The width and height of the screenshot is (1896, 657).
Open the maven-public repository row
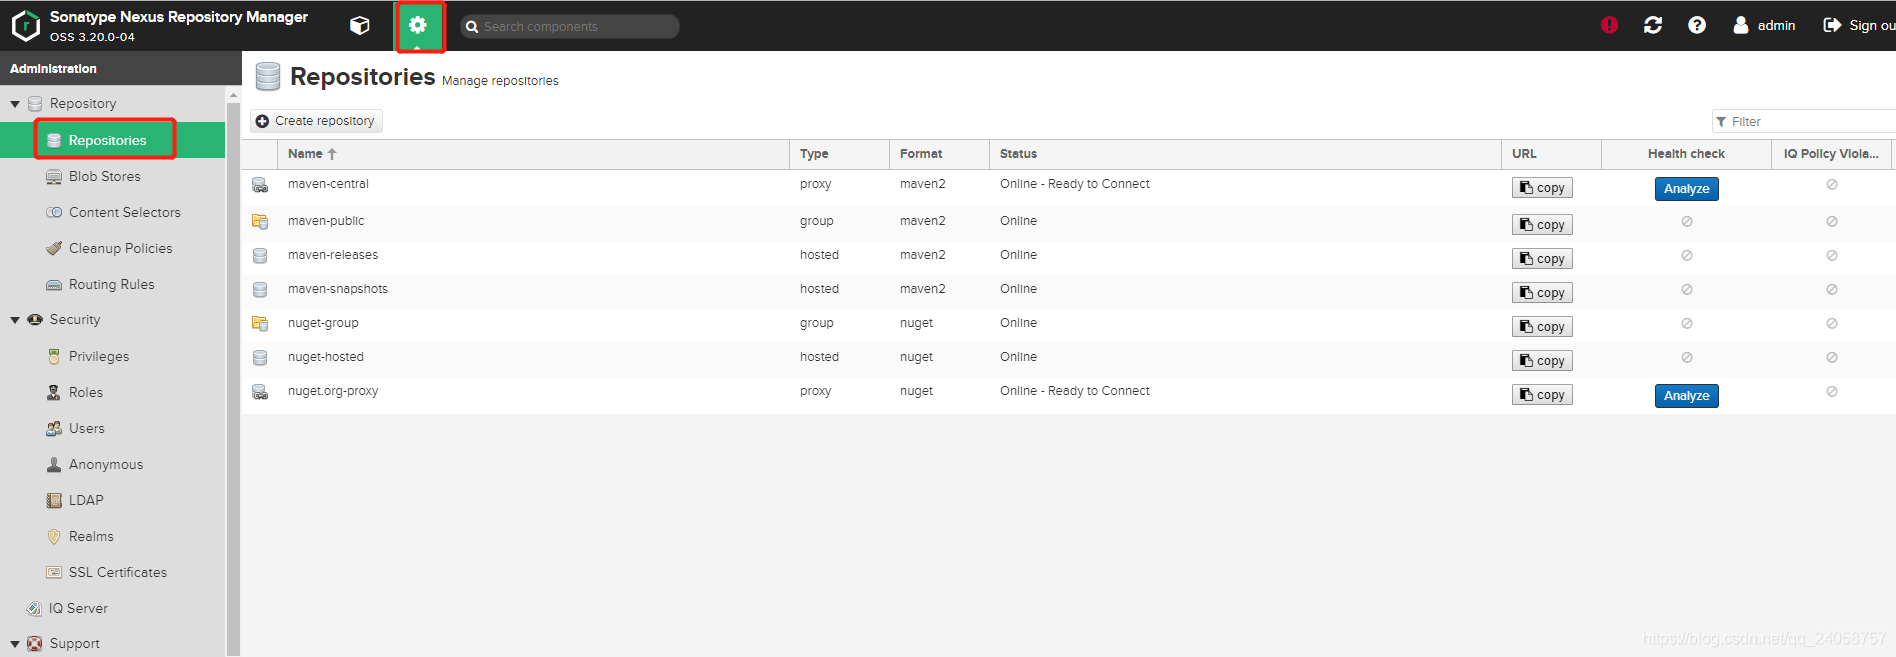coord(1068,224)
